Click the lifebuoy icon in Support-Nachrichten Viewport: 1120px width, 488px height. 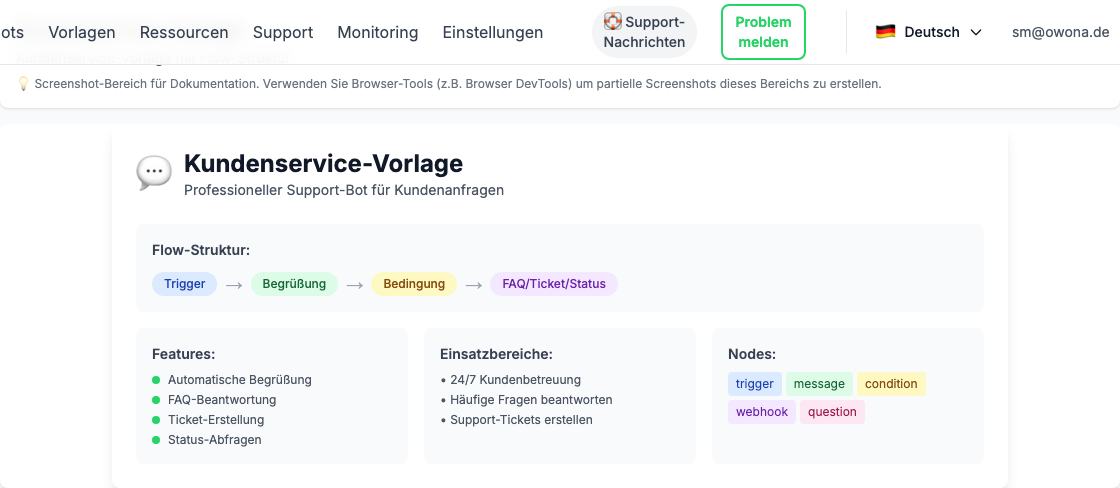[x=613, y=21]
